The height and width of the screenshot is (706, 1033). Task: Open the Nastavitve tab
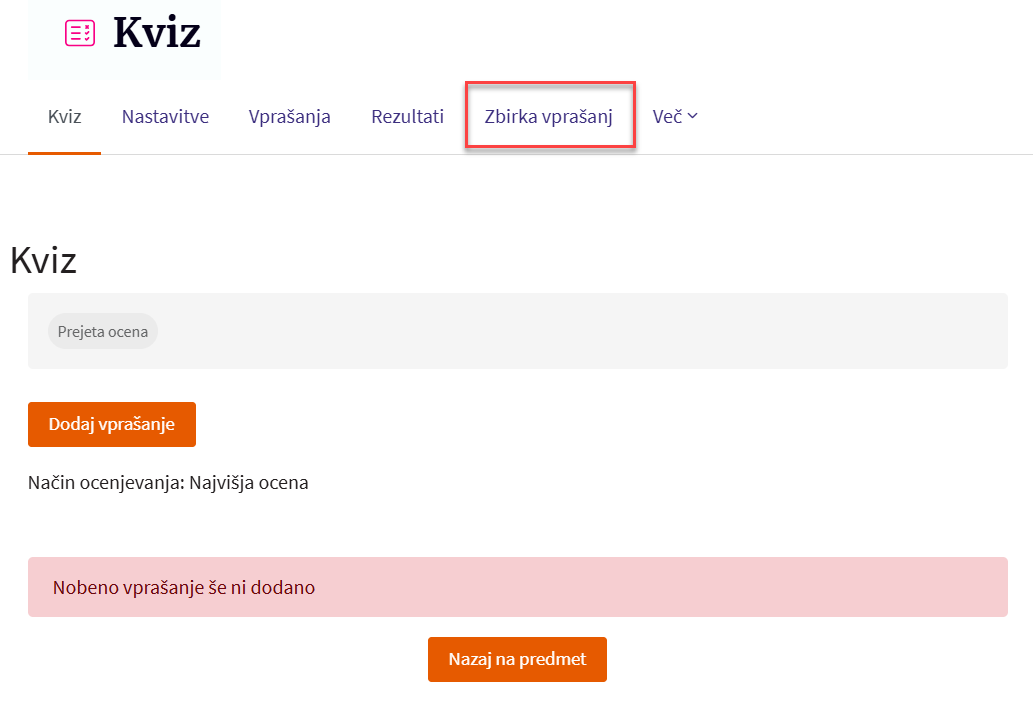point(165,116)
